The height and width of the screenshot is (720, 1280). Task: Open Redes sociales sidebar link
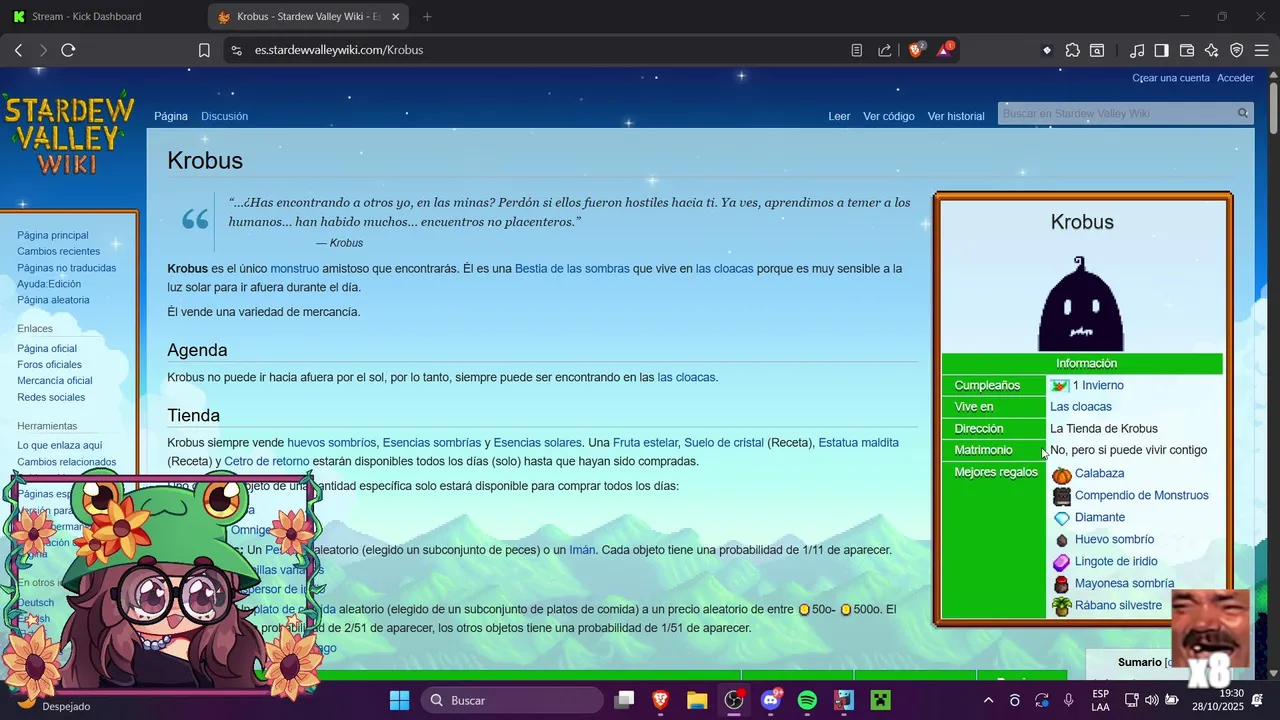(x=51, y=397)
